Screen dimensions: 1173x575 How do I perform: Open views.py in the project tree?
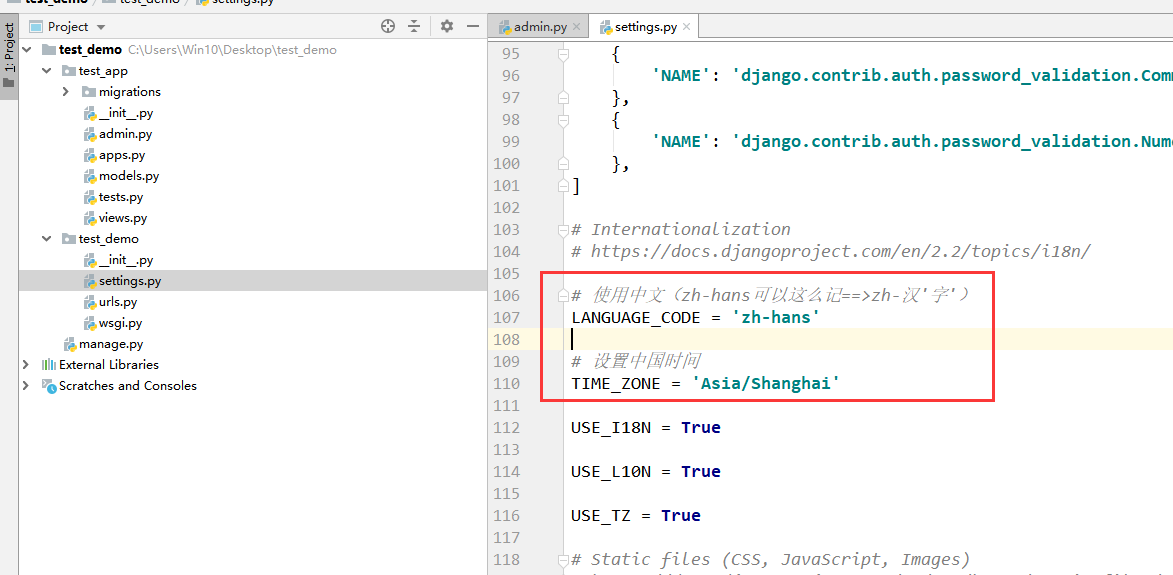(123, 218)
